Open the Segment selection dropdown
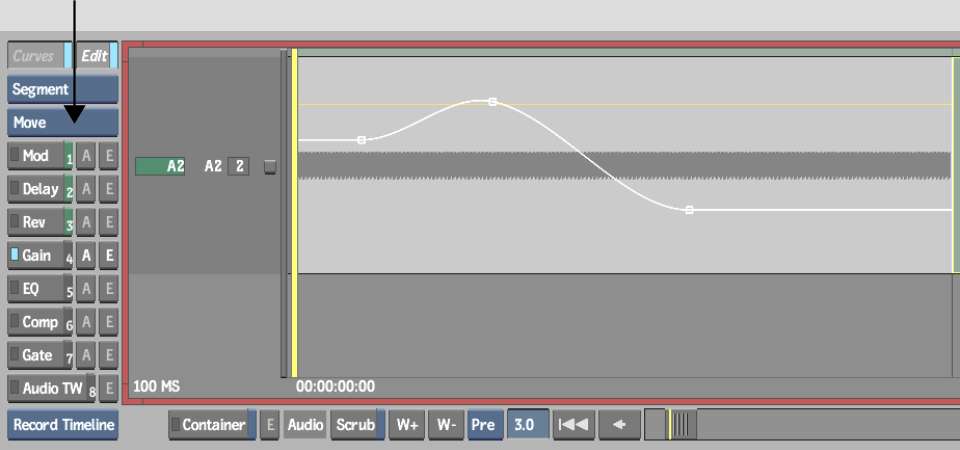Viewport: 960px width, 450px height. (62, 90)
